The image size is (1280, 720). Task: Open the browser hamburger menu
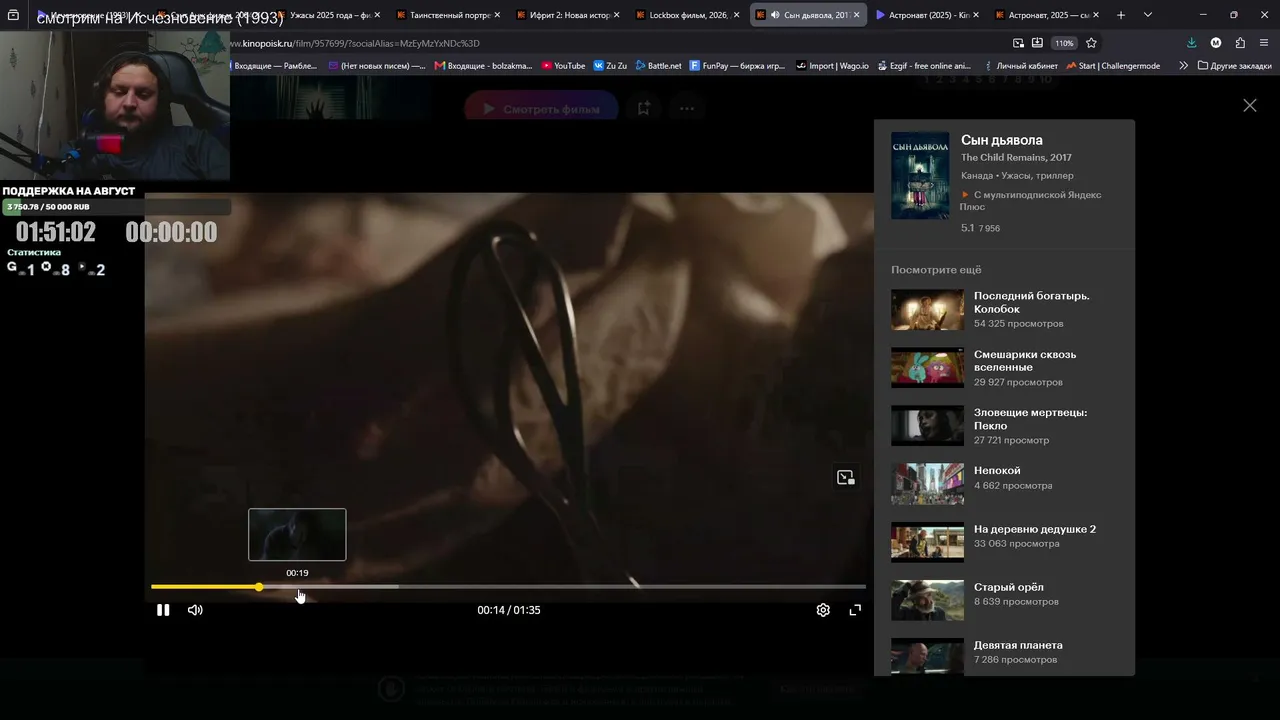pos(1265,43)
